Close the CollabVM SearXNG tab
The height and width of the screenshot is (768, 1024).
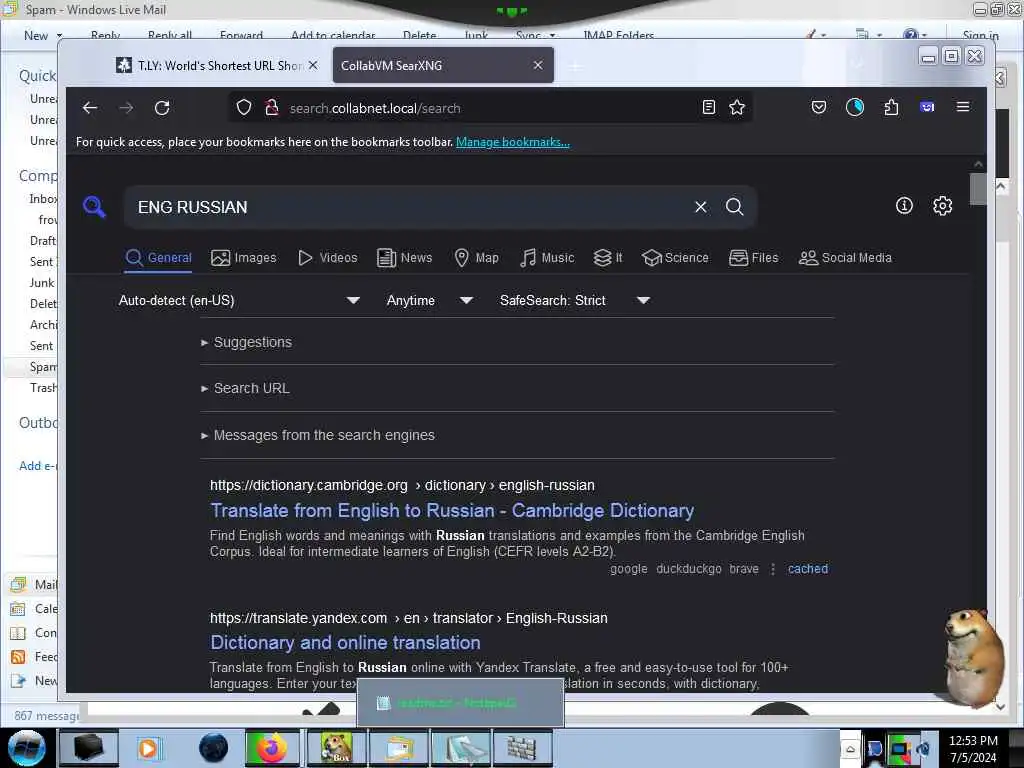538,65
